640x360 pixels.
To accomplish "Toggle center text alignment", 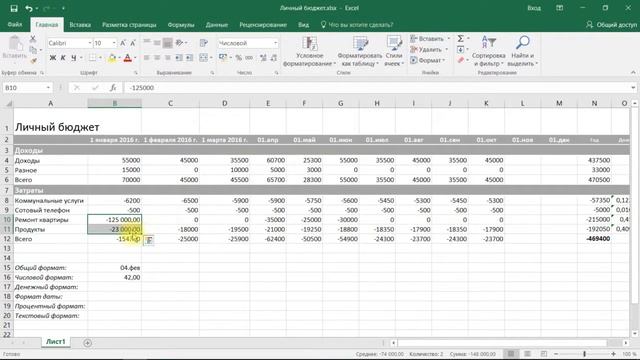I will 157,58.
